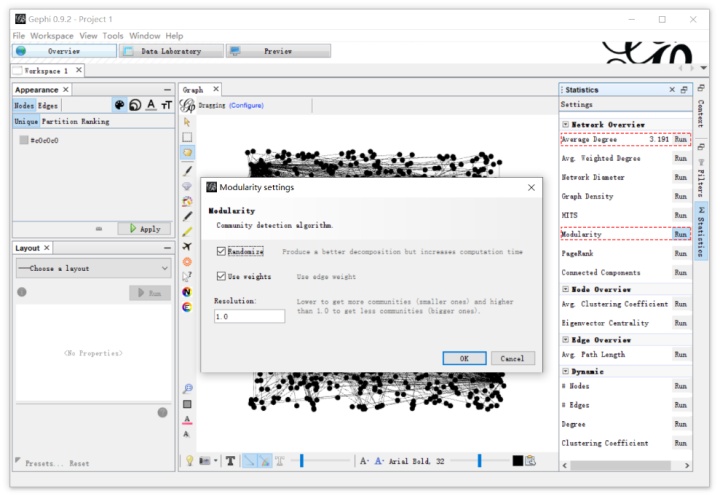Select the drag hand tool
Viewport: 720px width, 499px height.
tap(187, 152)
